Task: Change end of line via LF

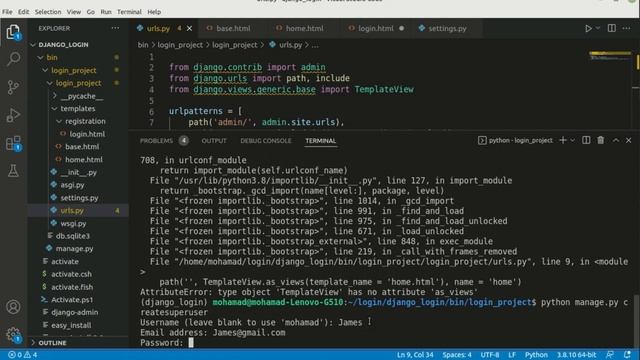Action: click(x=512, y=355)
